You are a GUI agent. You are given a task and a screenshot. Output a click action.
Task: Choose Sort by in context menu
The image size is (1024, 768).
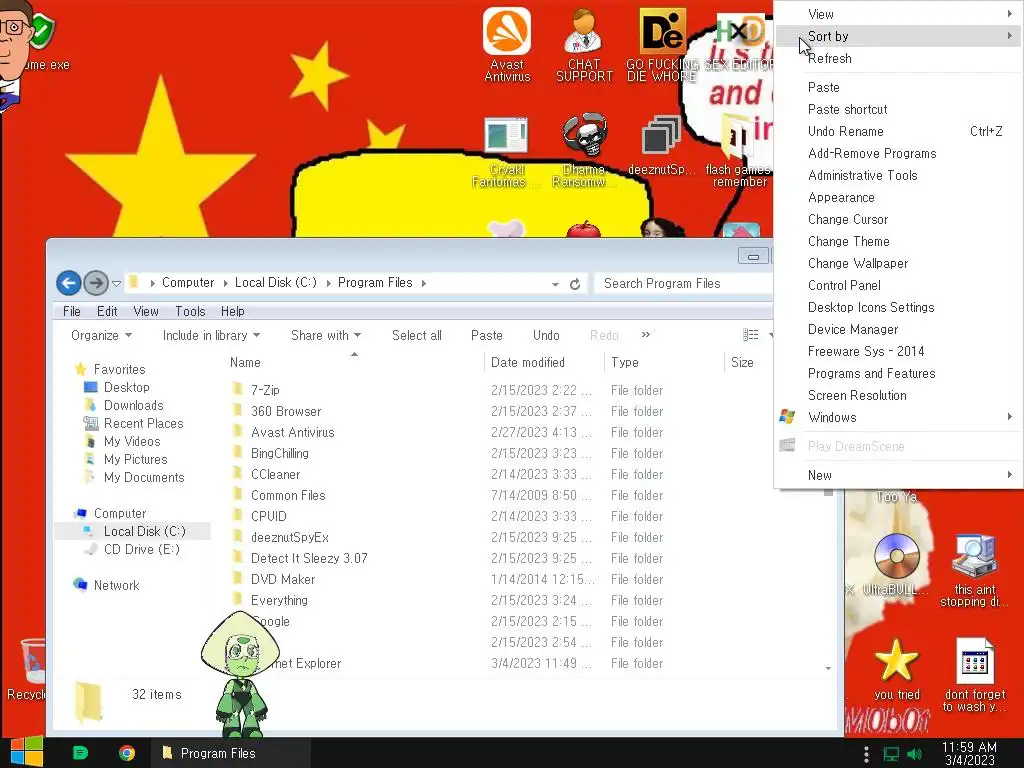coord(898,36)
